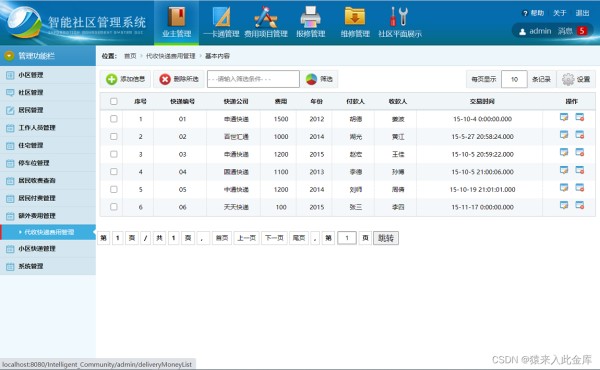The width and height of the screenshot is (600, 370).
Task: Click the cell 15-5-27 20:58:24.000
Action: (x=483, y=137)
